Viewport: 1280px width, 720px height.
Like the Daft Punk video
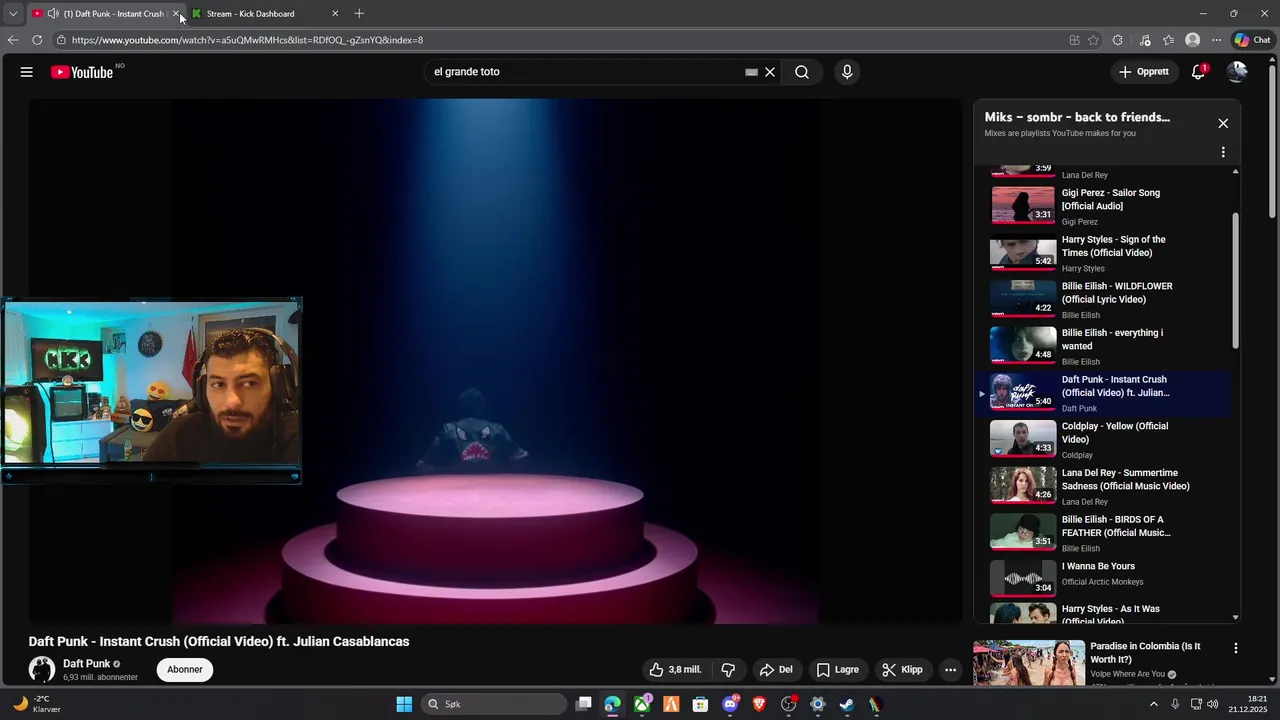tap(675, 670)
